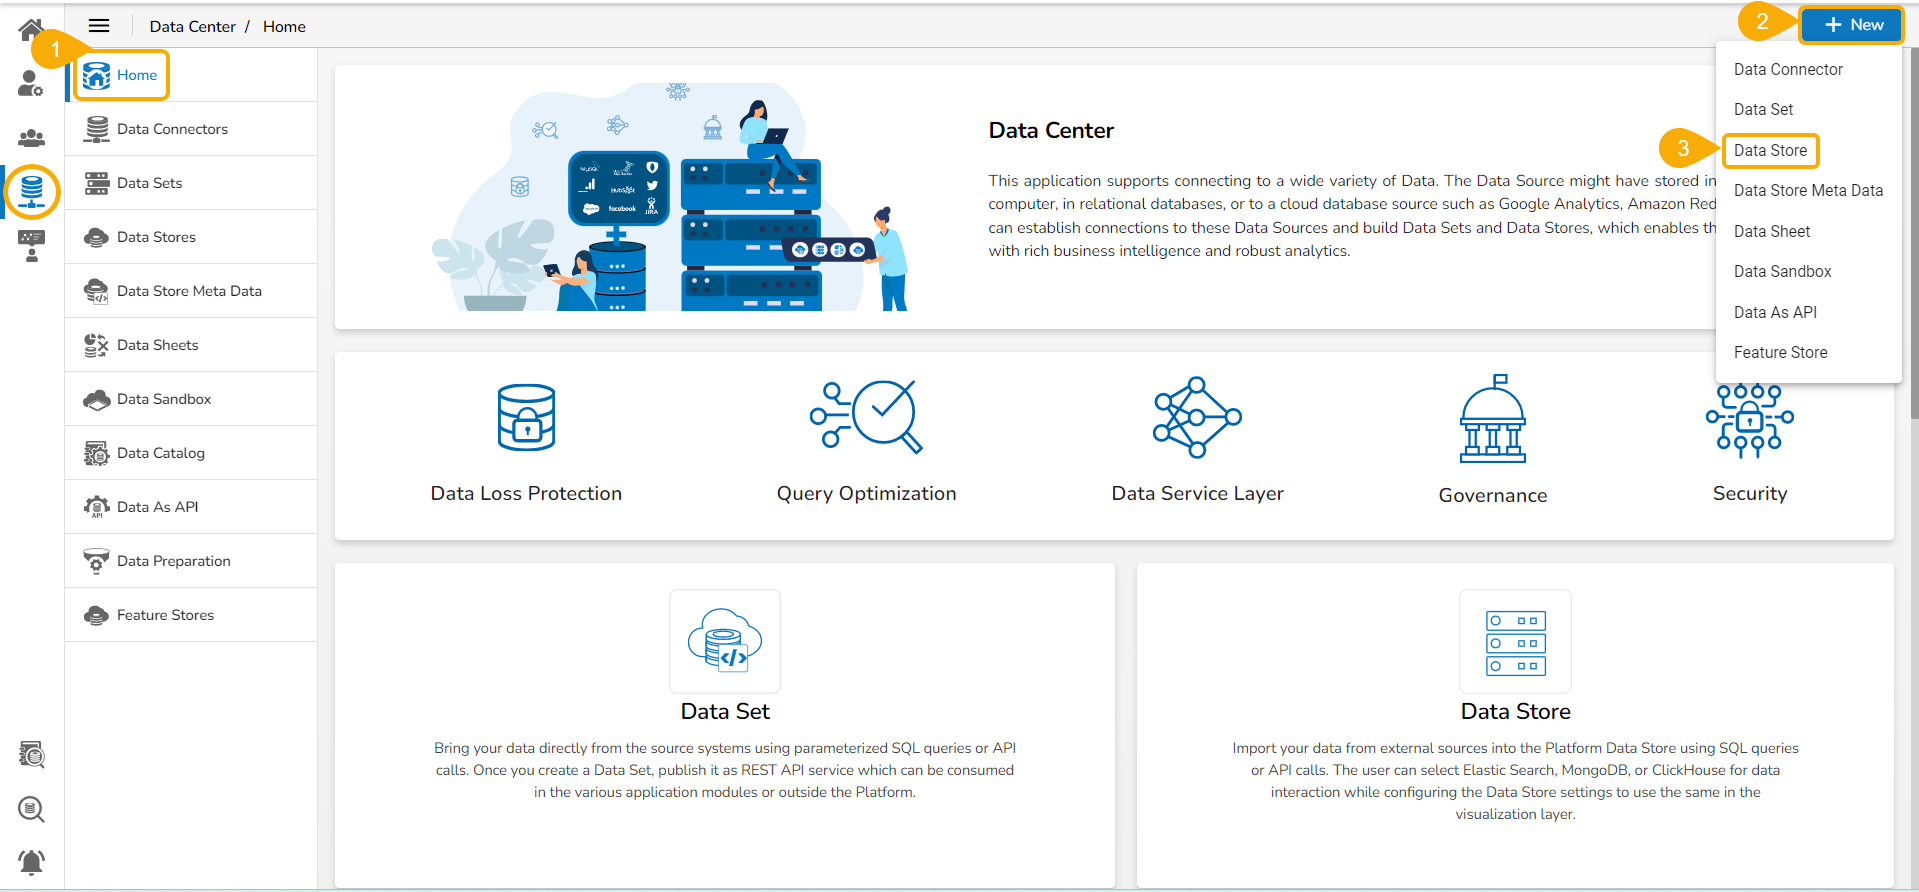Click the Home breadcrumb in the top bar

(284, 26)
